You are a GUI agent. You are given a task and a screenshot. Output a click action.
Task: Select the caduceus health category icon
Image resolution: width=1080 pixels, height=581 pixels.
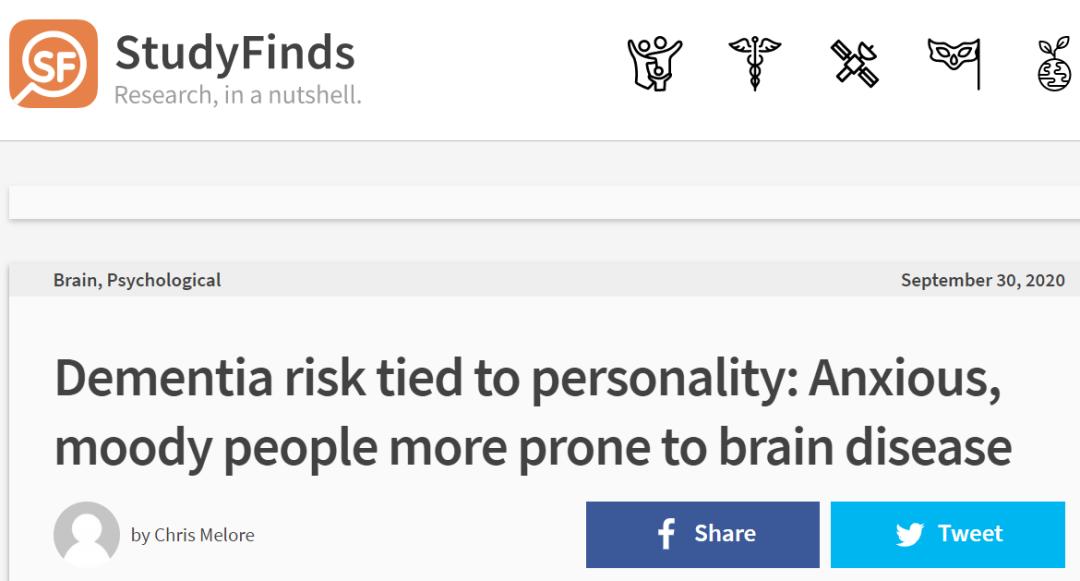coord(753,63)
